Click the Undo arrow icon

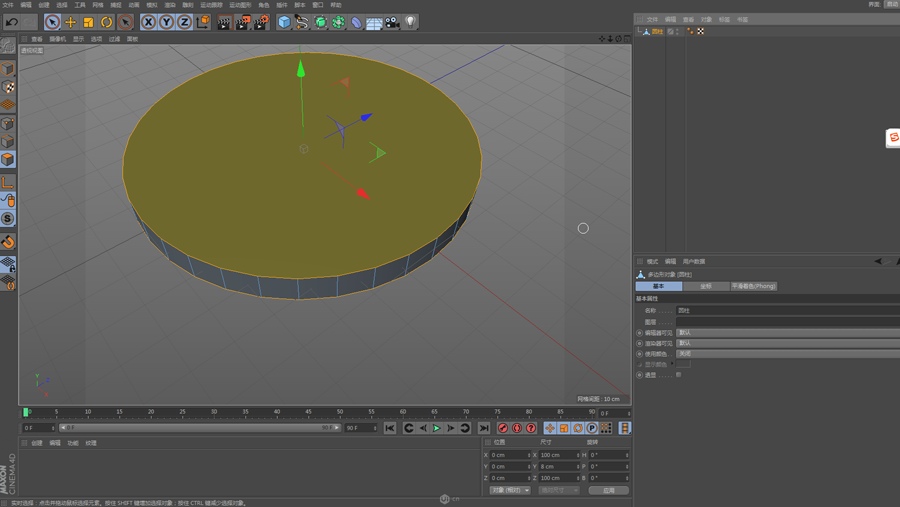[x=11, y=22]
